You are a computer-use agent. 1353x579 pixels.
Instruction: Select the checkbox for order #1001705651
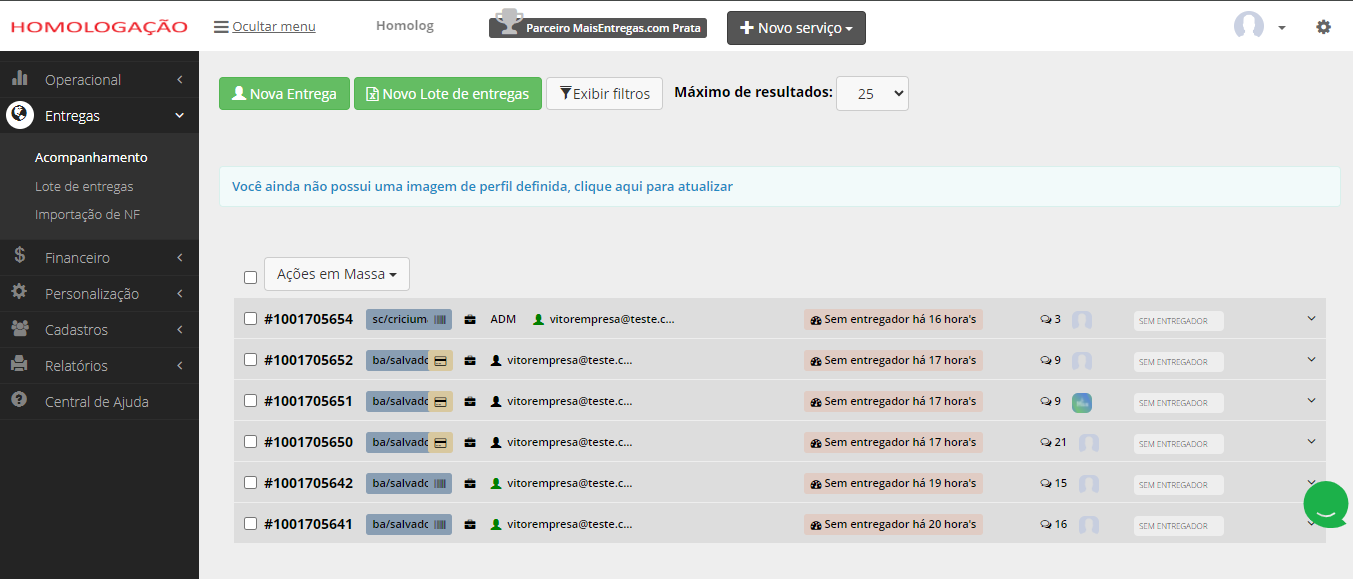[x=251, y=401]
